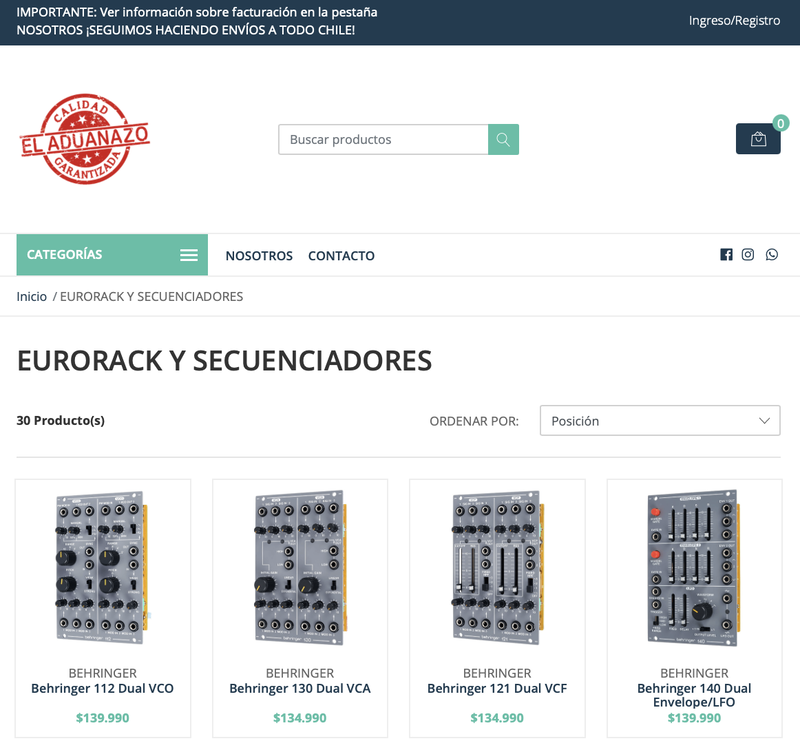Open WhatsApp chat icon
The width and height of the screenshot is (800, 752).
tap(771, 255)
